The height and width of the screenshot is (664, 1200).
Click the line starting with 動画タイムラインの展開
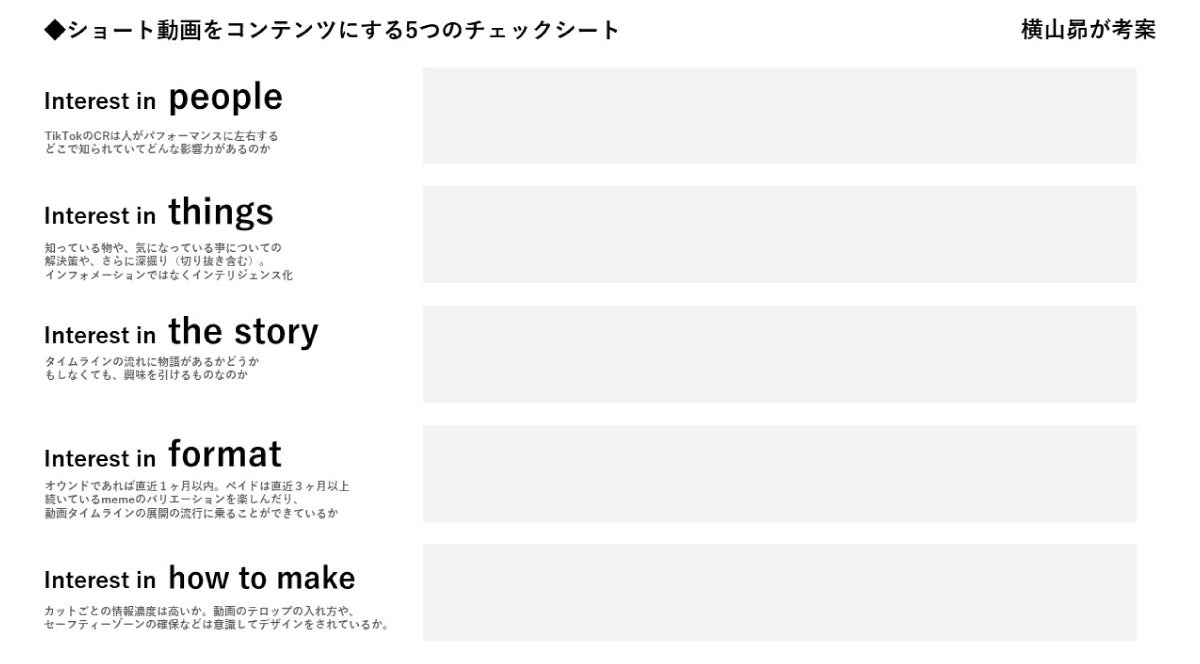(x=191, y=513)
